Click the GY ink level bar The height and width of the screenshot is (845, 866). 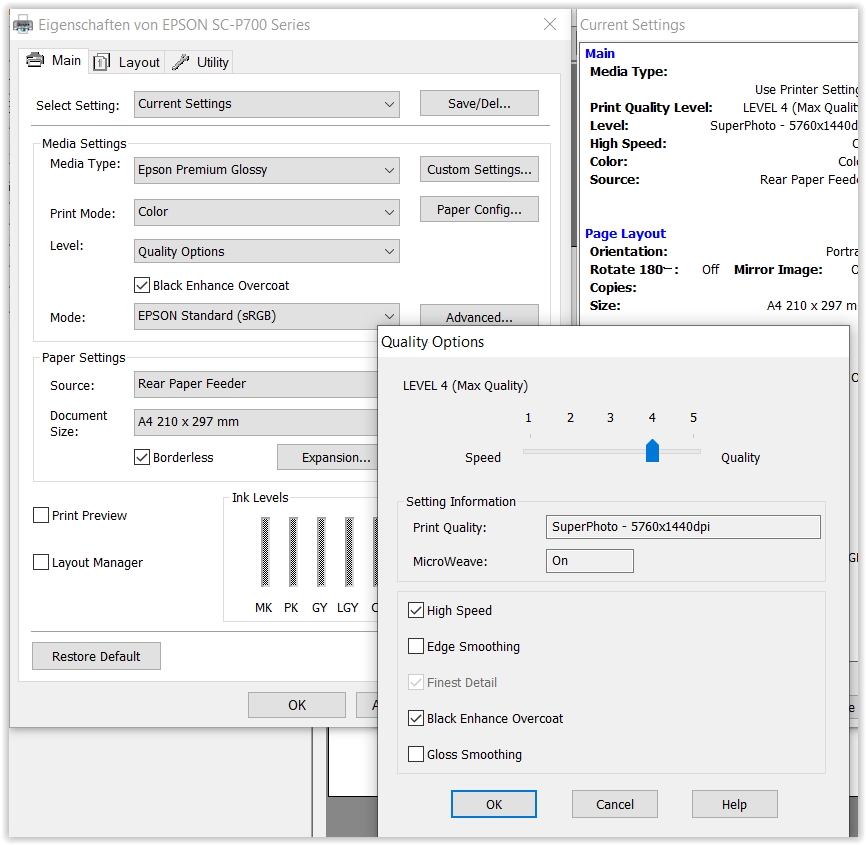coord(320,551)
